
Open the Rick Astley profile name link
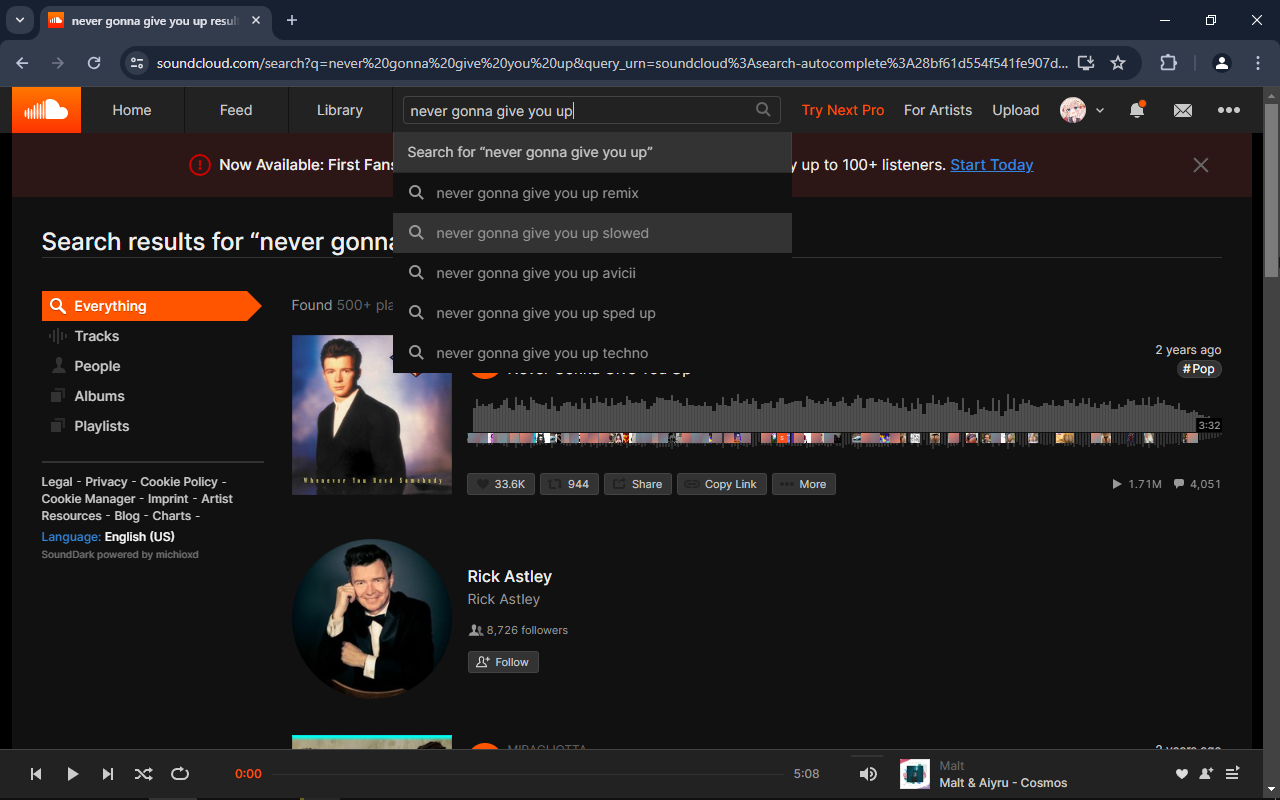pos(509,576)
